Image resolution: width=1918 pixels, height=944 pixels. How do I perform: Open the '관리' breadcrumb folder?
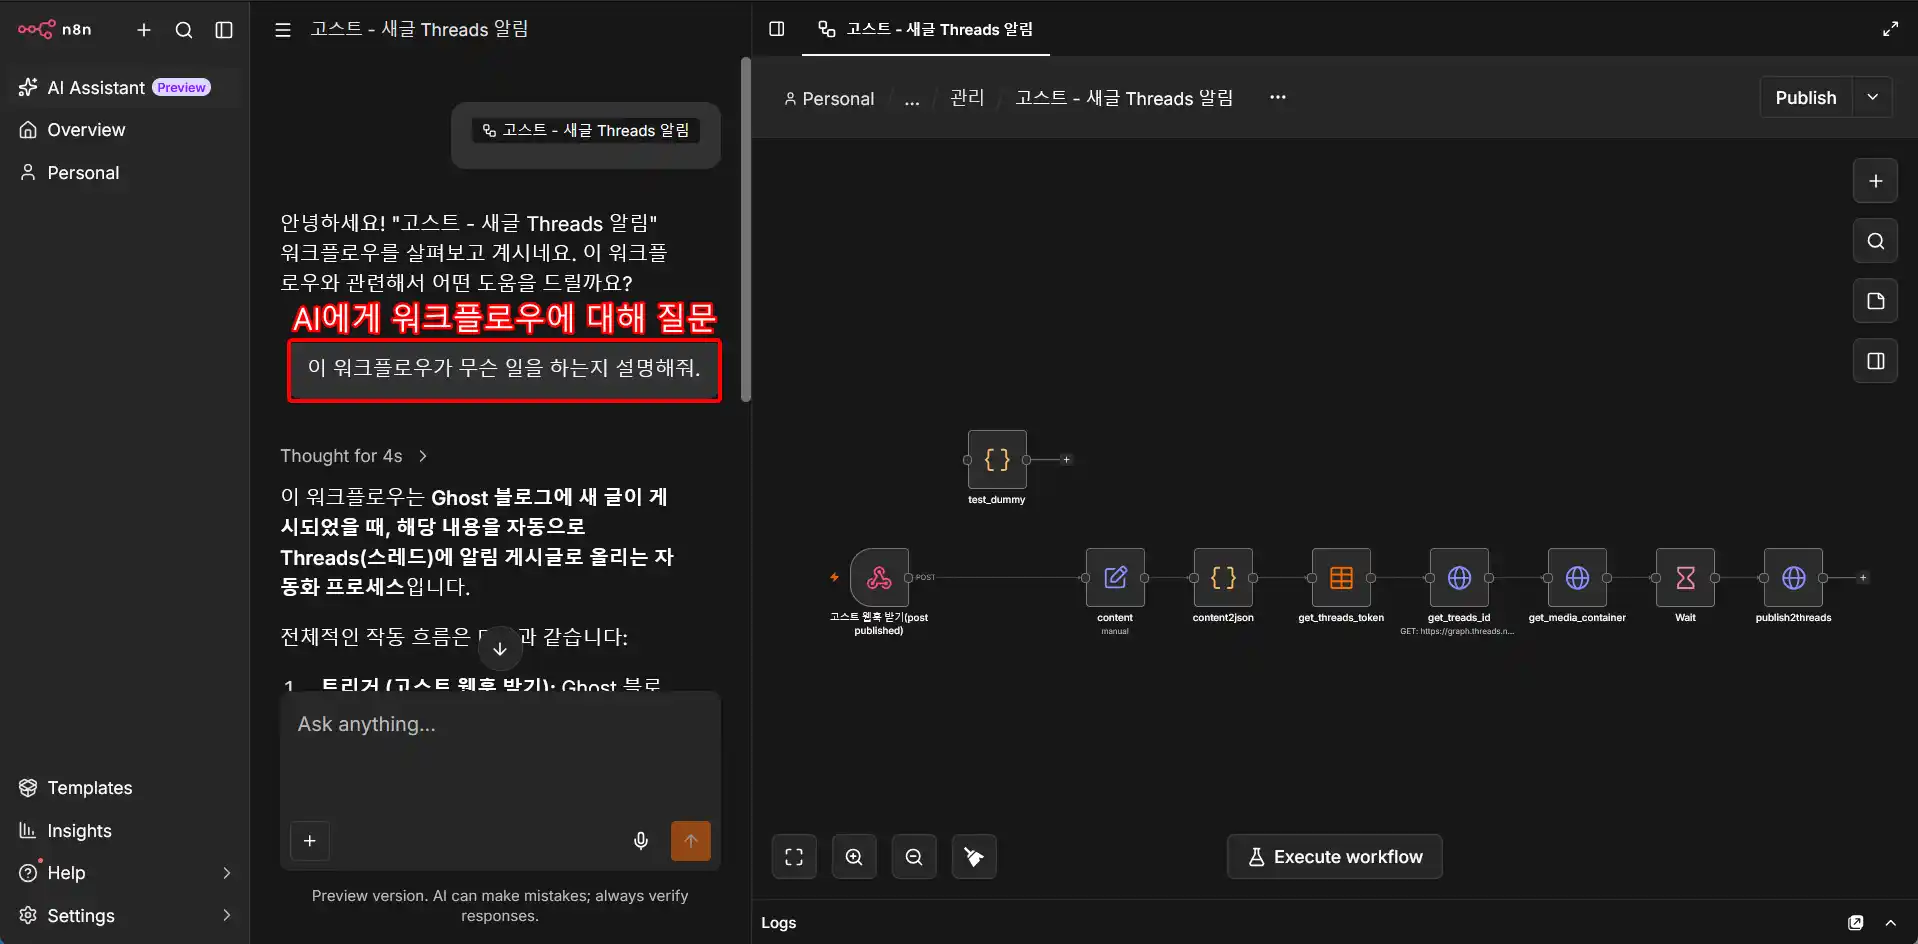pos(967,98)
